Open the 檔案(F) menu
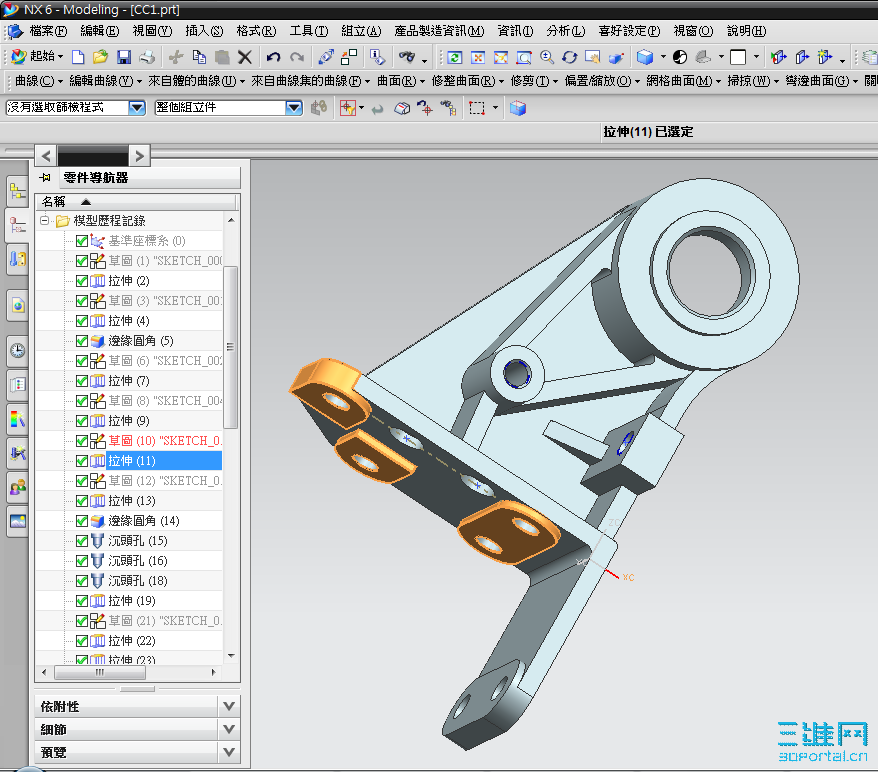The height and width of the screenshot is (772, 878). click(x=48, y=31)
